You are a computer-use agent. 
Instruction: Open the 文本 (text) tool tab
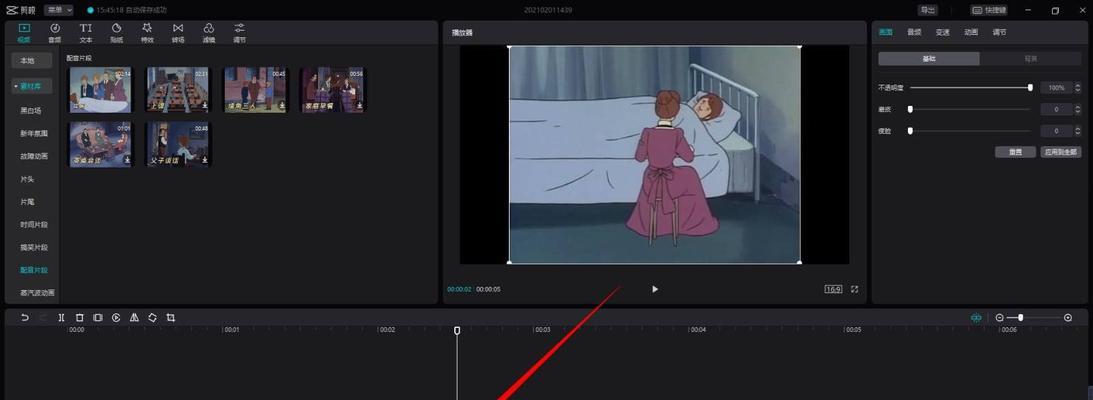click(x=86, y=32)
